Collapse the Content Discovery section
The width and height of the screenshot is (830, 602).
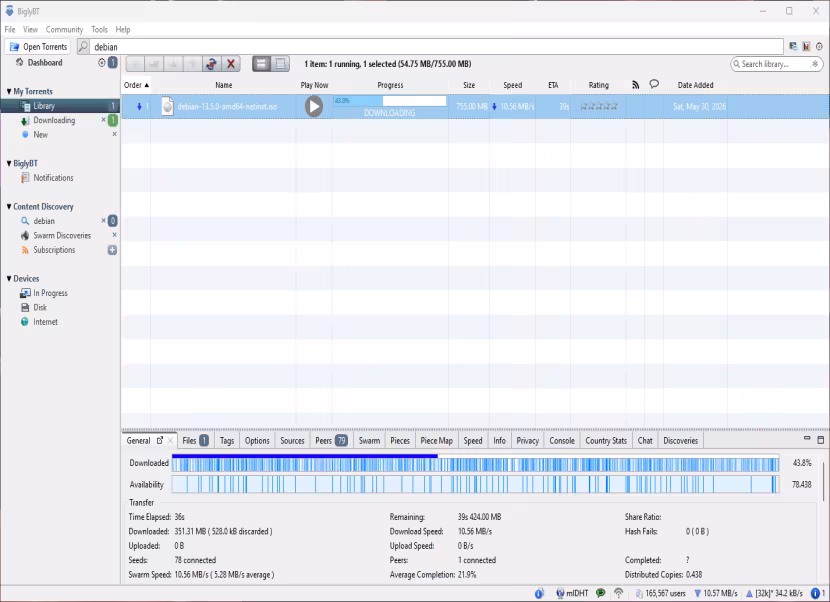point(9,206)
